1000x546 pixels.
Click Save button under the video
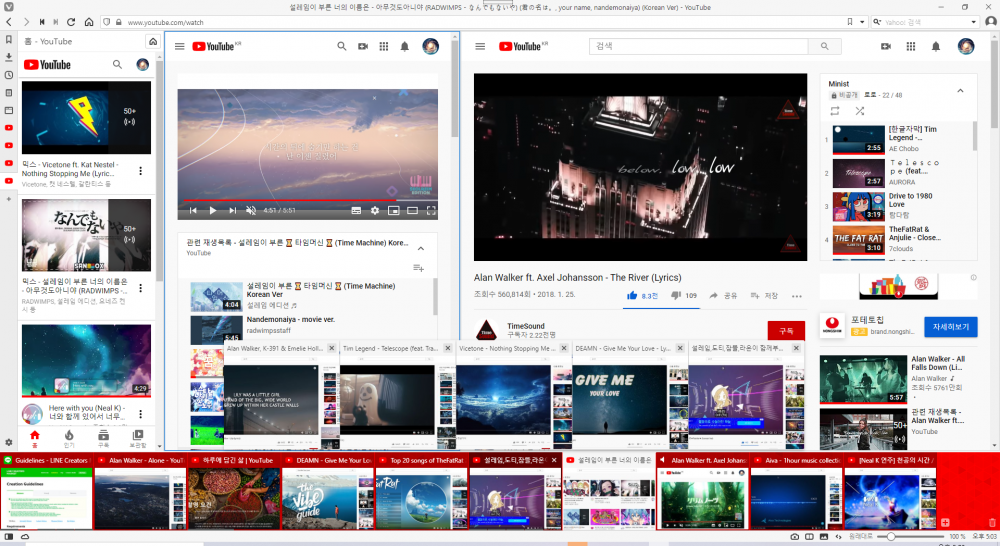[764, 295]
